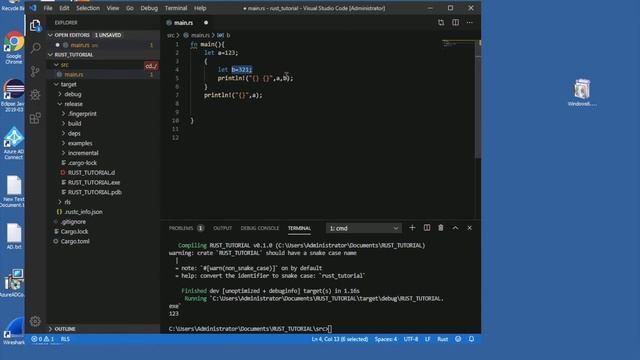This screenshot has width=640, height=360.
Task: Click Spaces: 4 indentation setting
Action: [x=386, y=339]
